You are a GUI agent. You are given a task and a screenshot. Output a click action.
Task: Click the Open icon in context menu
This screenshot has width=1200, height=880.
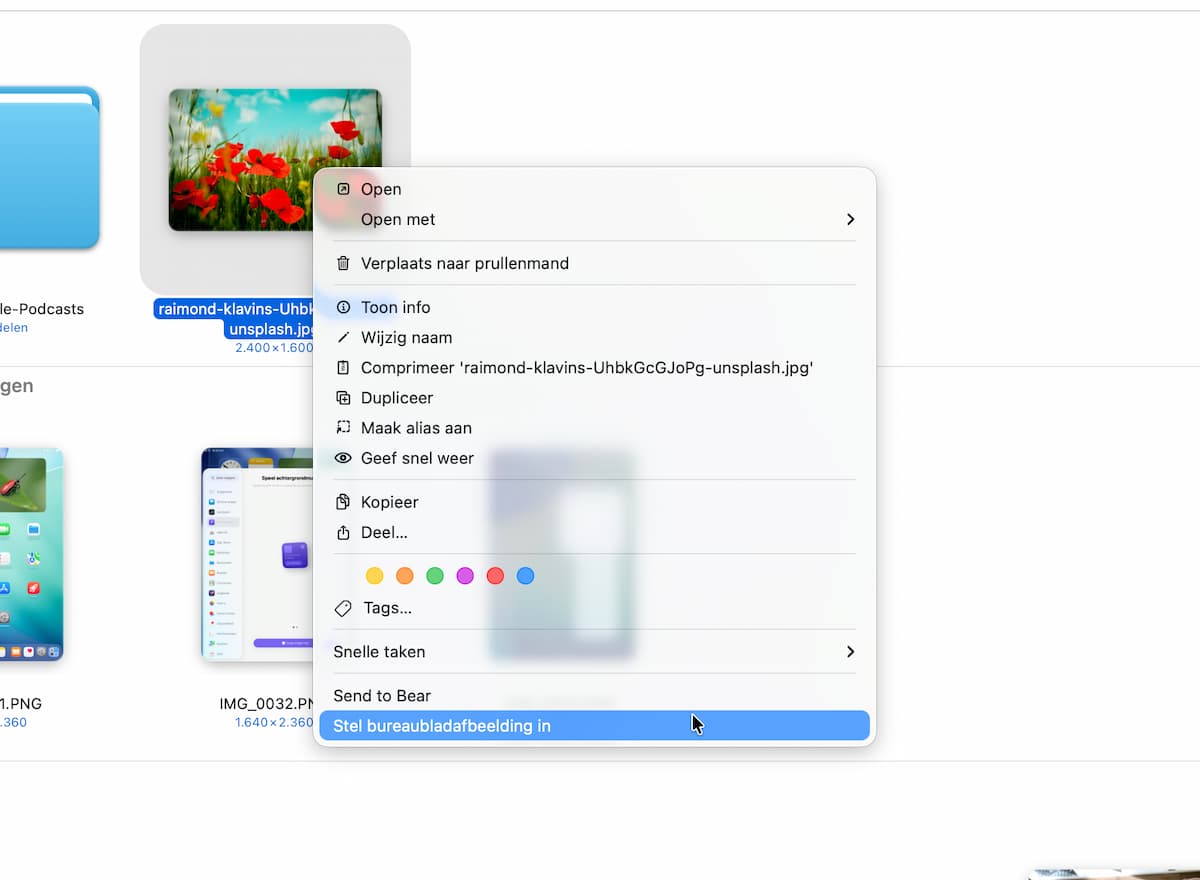pyautogui.click(x=343, y=189)
